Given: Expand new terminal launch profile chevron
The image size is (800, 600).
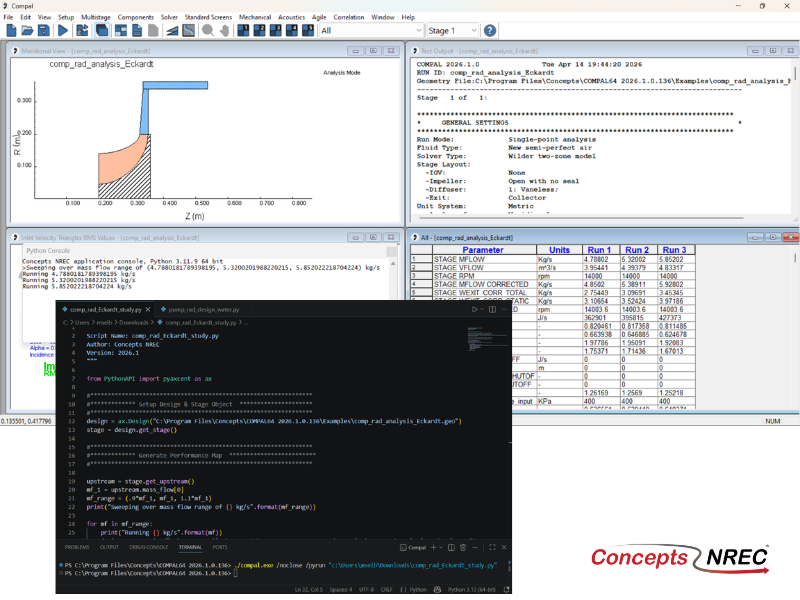Looking at the screenshot, I should (441, 547).
